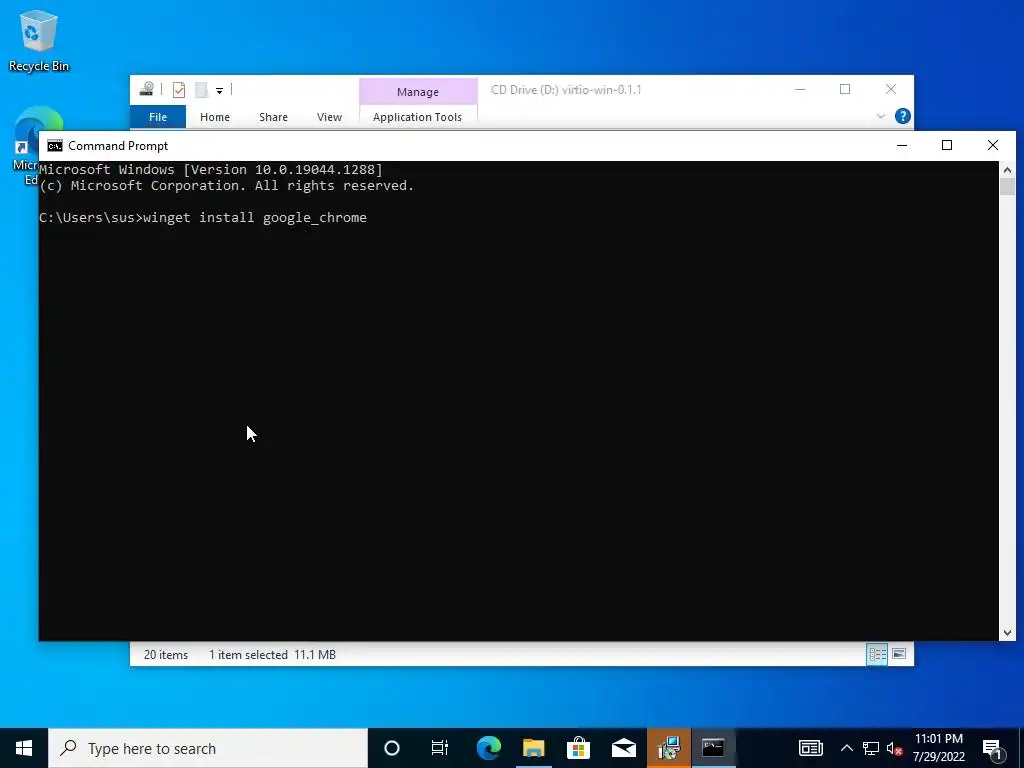Click the new folder Quick Access icon
Screen dimensions: 1024x768
coord(202,89)
